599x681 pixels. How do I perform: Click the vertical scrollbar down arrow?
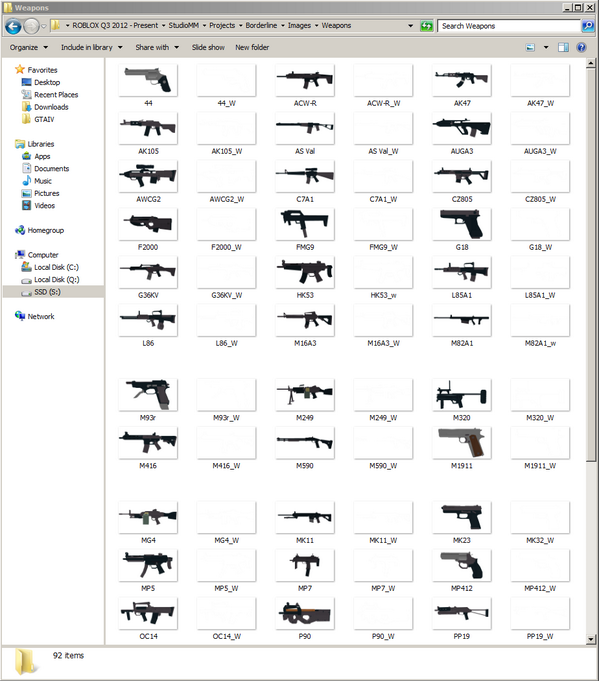point(590,639)
